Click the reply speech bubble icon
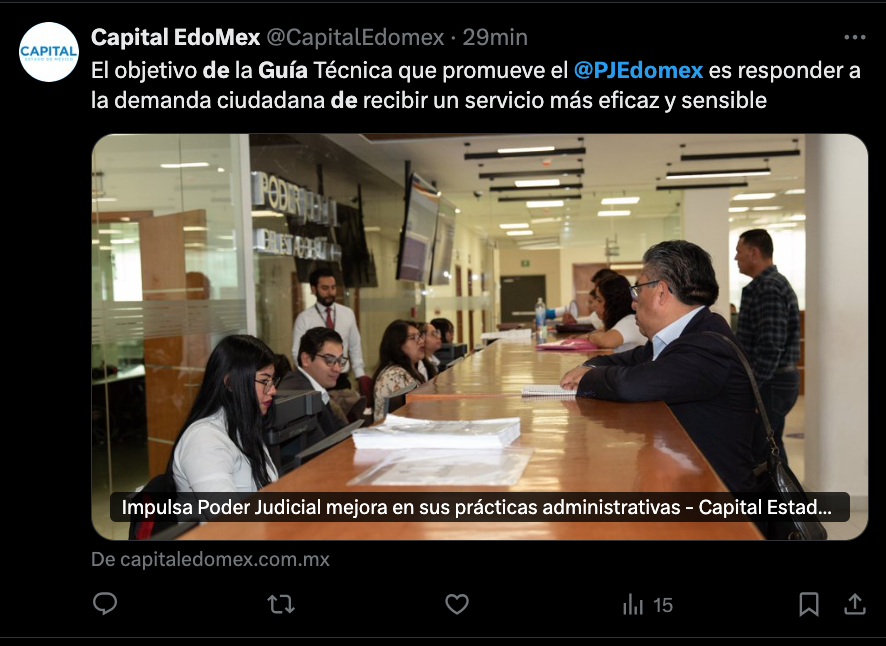 click(105, 604)
